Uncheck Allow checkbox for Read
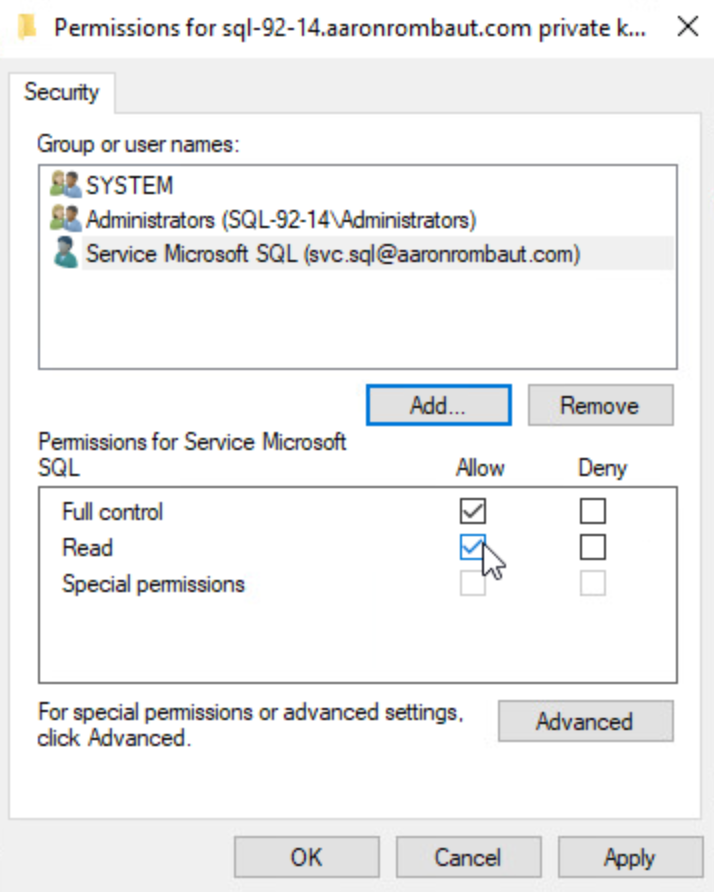The height and width of the screenshot is (892, 714). point(472,547)
